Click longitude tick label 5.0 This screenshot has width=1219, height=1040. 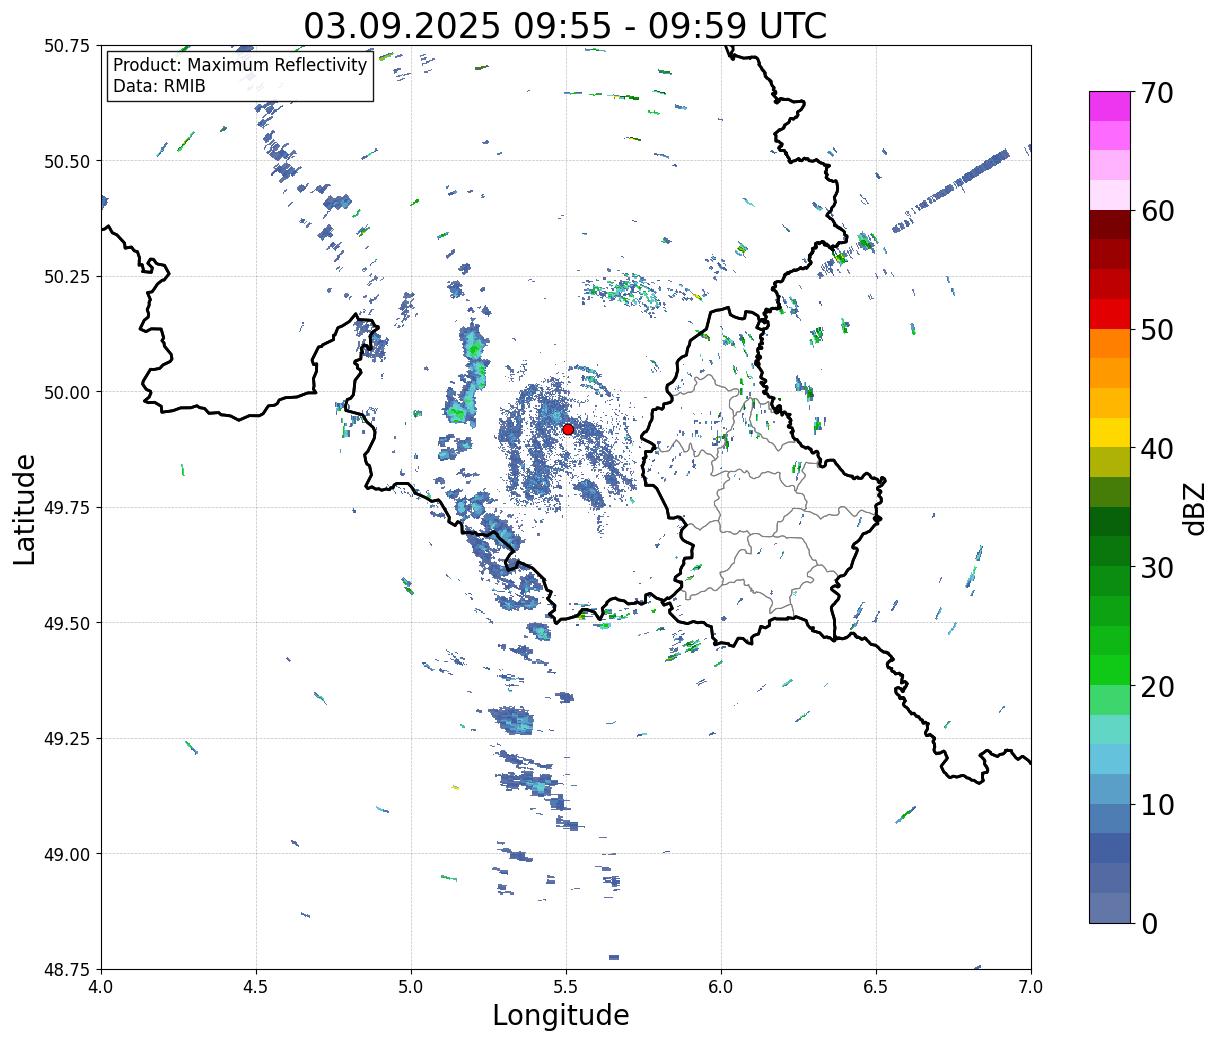[x=411, y=987]
